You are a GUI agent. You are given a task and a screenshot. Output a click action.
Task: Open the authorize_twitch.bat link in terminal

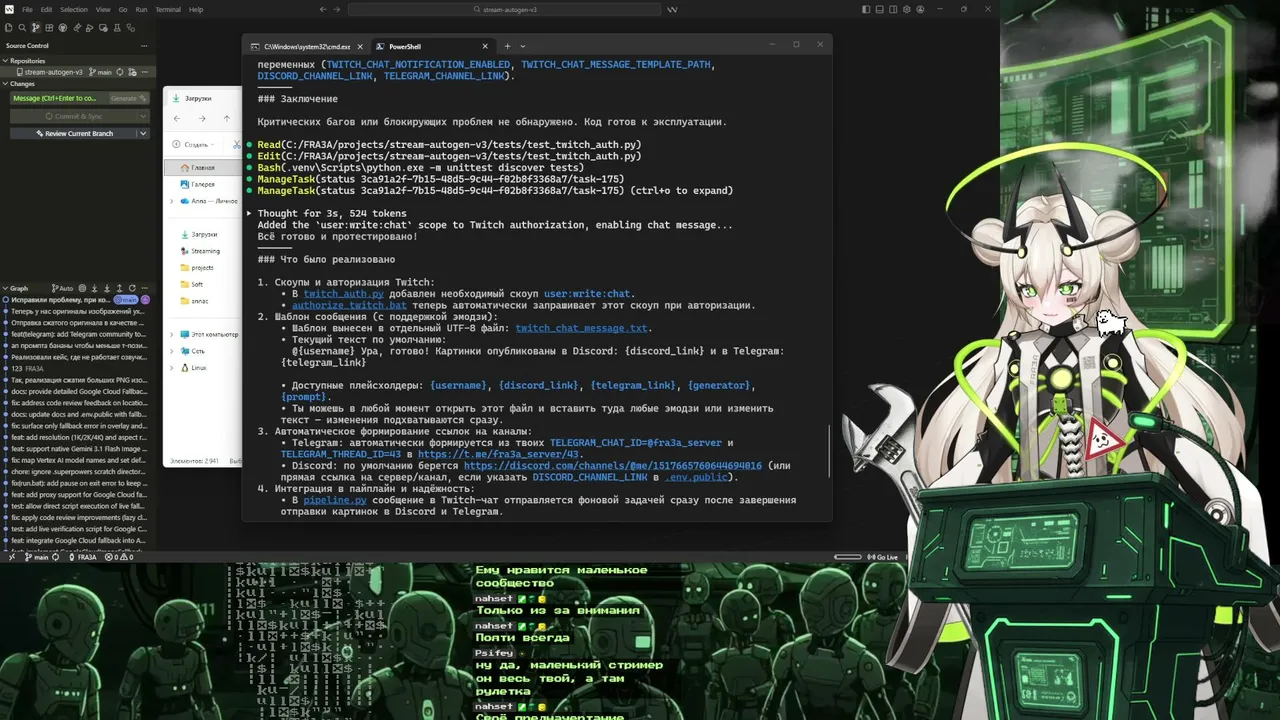(350, 305)
